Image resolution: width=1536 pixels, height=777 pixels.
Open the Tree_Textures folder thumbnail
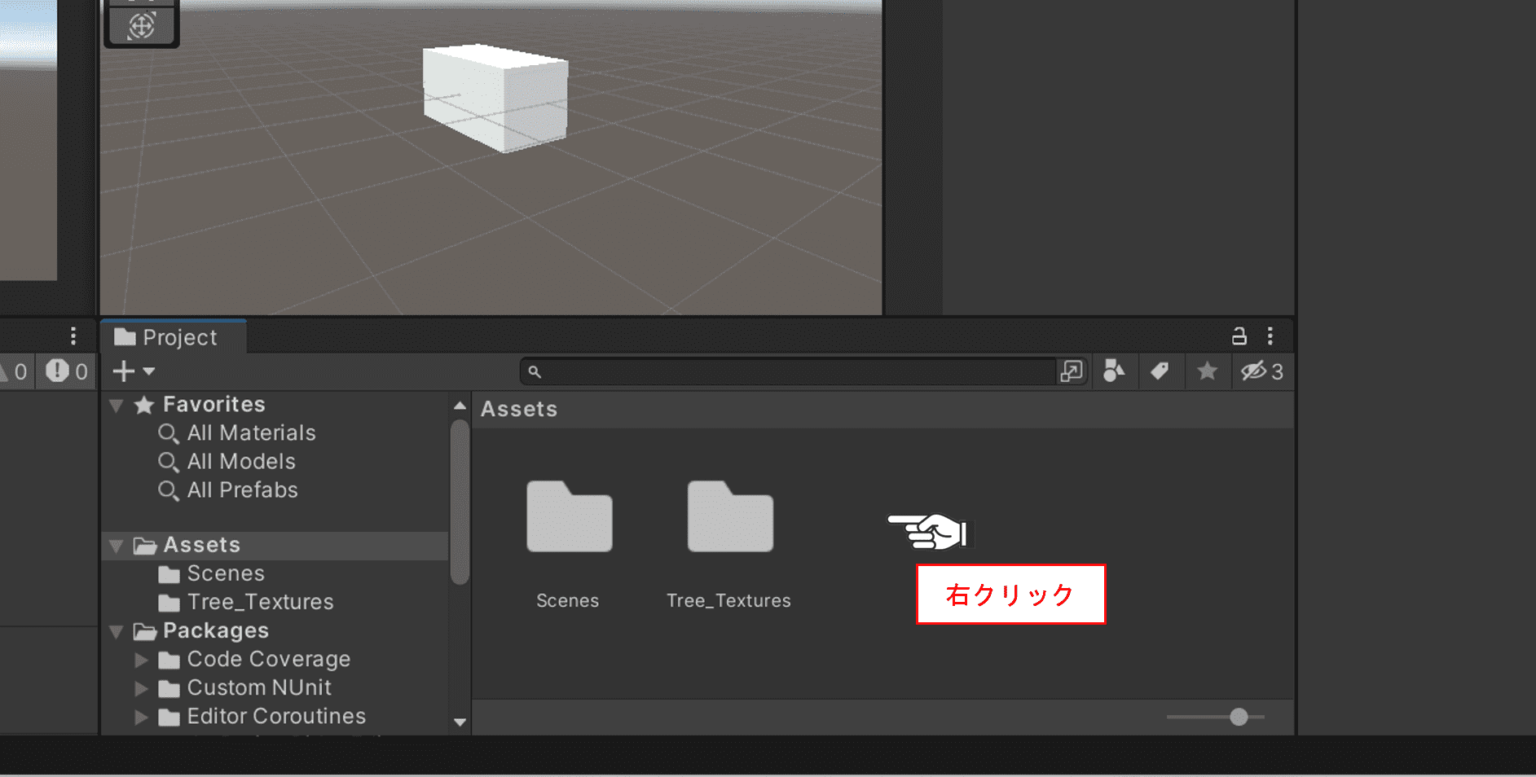tap(729, 517)
